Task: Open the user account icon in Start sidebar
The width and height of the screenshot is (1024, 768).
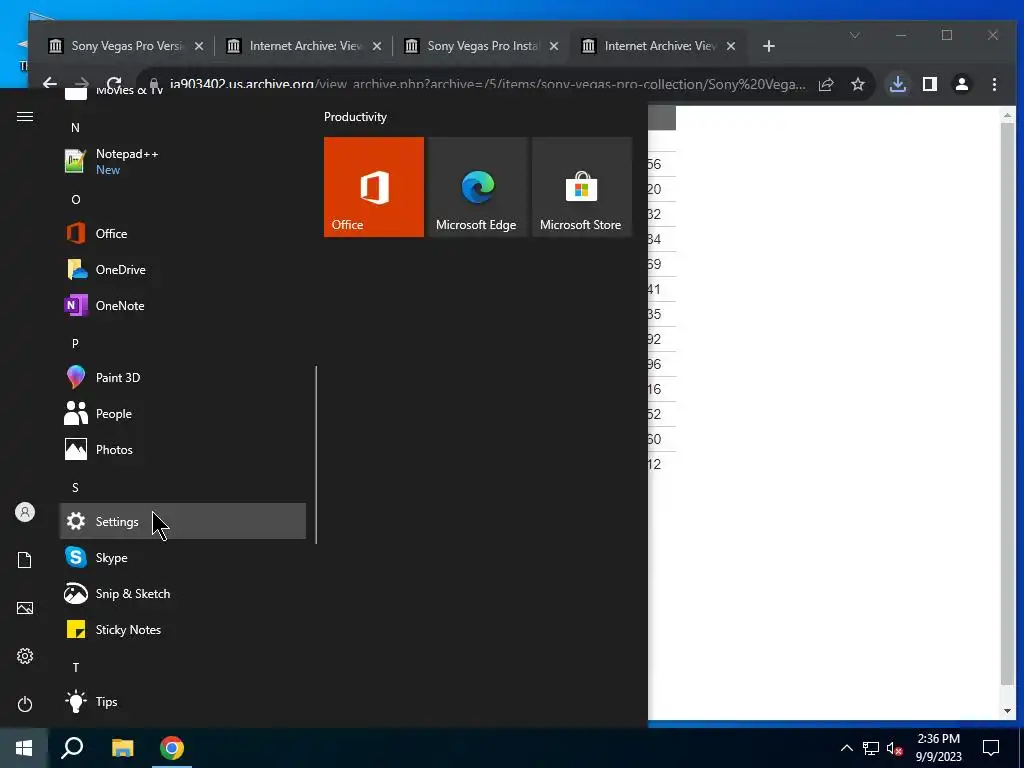Action: [x=25, y=512]
